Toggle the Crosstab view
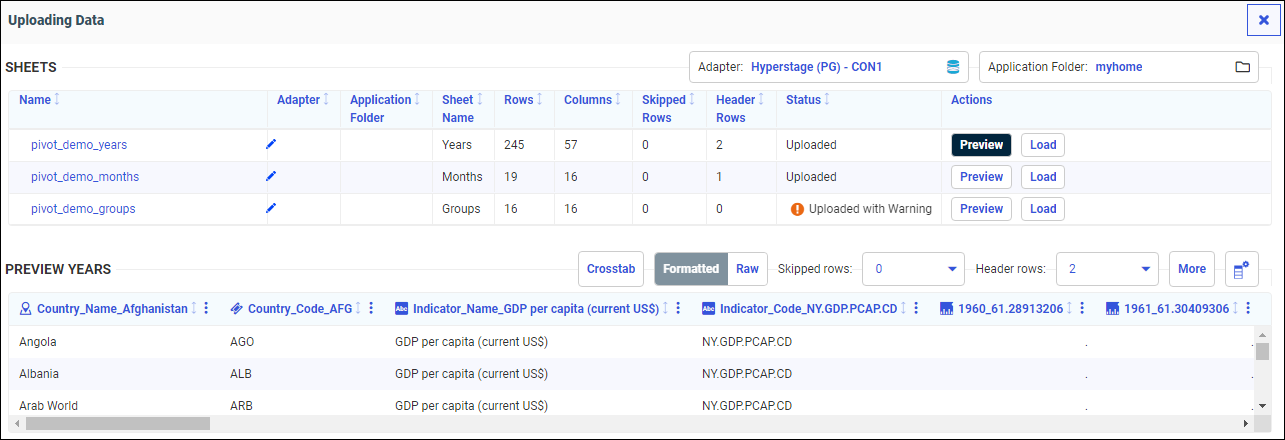This screenshot has height=440, width=1285. click(610, 269)
